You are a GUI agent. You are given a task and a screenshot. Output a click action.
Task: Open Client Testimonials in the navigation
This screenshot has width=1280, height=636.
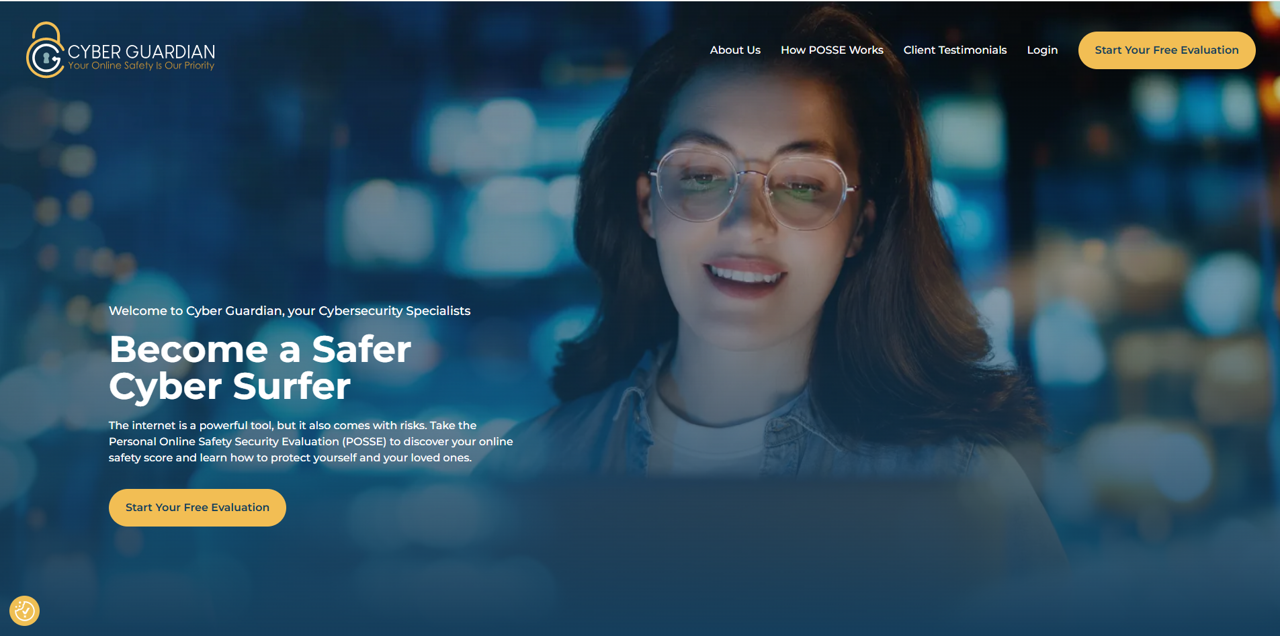[x=954, y=50]
